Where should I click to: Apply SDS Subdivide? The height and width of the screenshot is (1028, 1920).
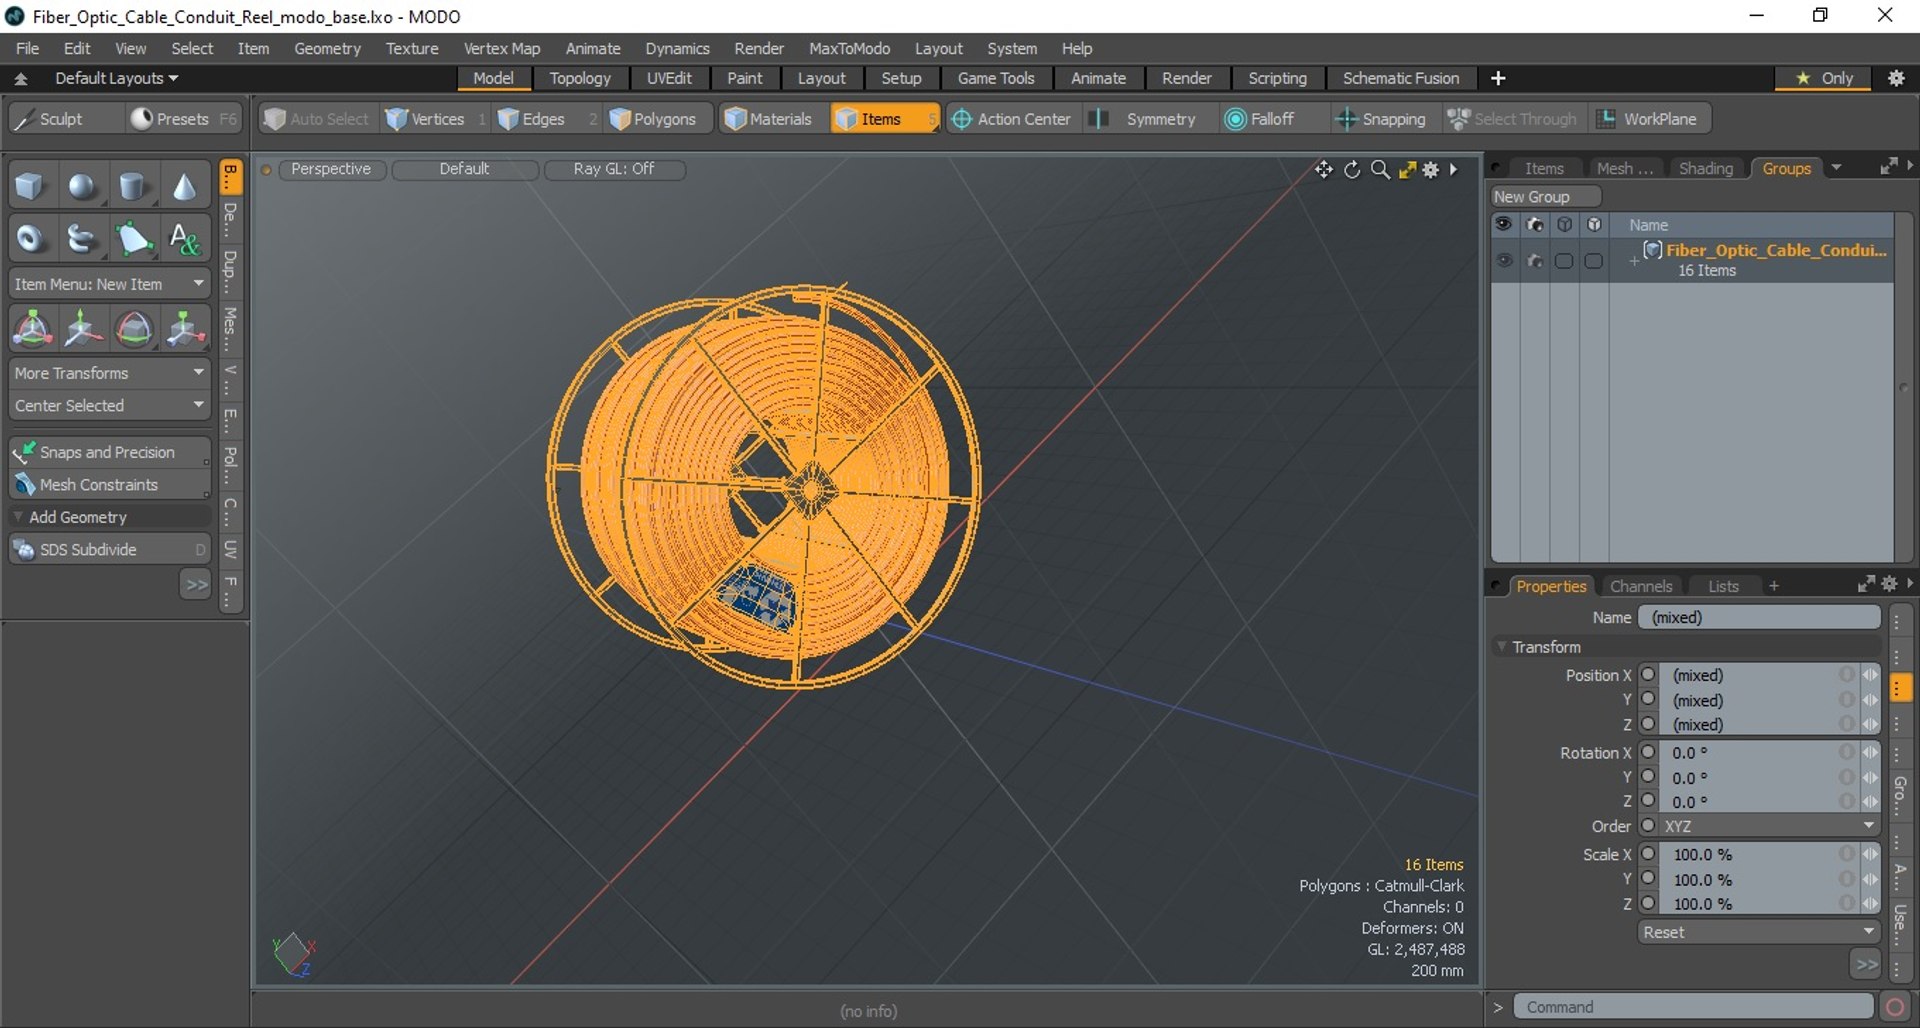pos(110,550)
